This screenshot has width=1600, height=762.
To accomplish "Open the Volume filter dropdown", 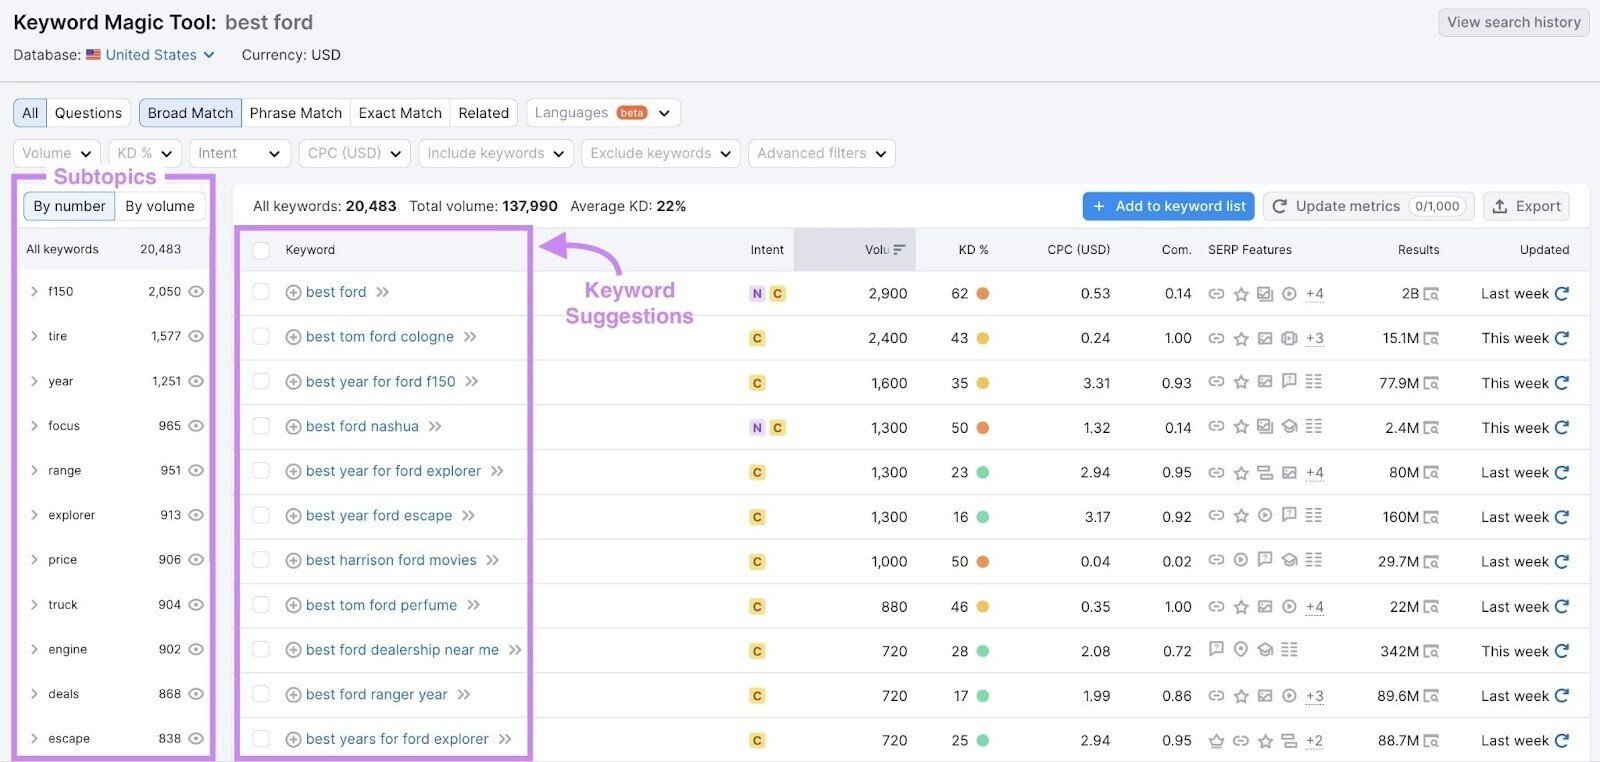I will click(x=57, y=153).
